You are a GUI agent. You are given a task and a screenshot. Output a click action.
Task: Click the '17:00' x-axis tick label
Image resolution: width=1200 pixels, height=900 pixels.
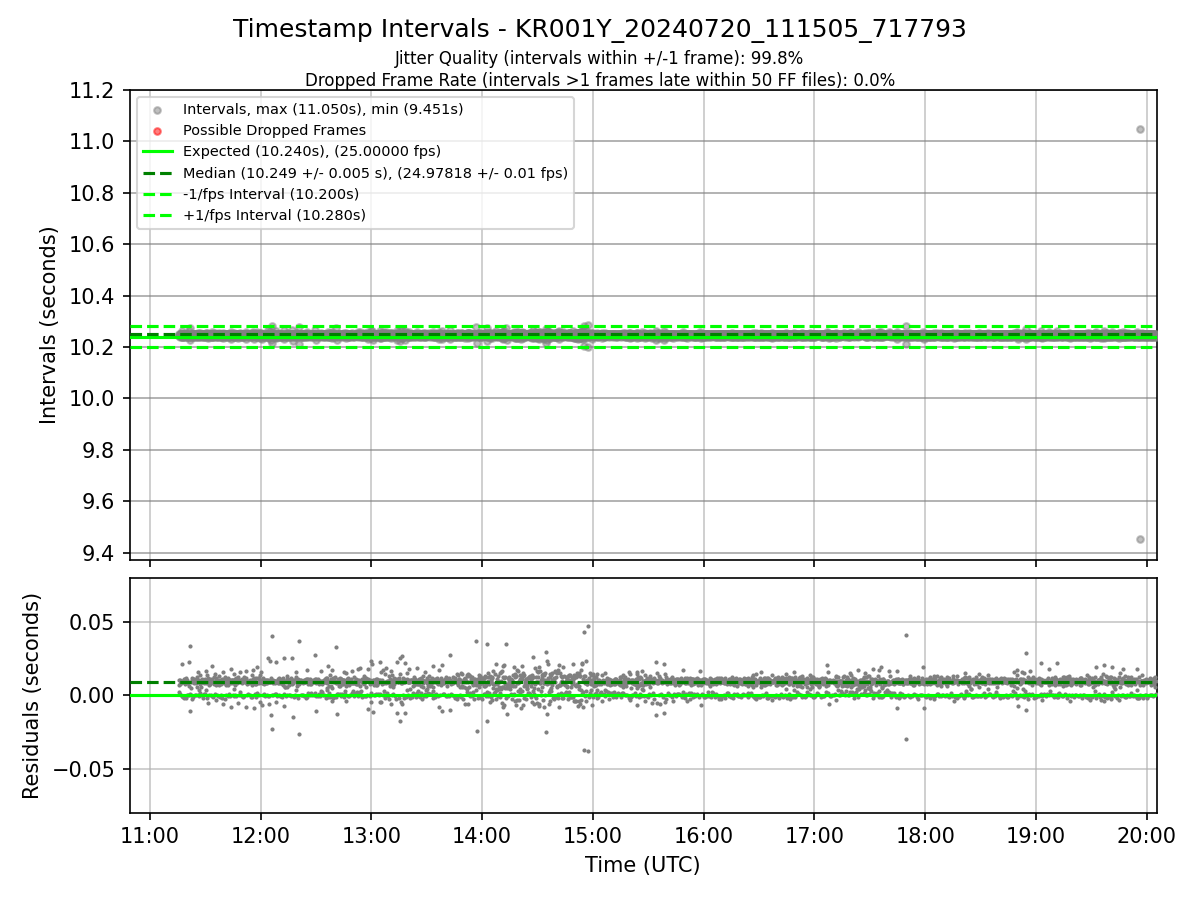(x=814, y=835)
